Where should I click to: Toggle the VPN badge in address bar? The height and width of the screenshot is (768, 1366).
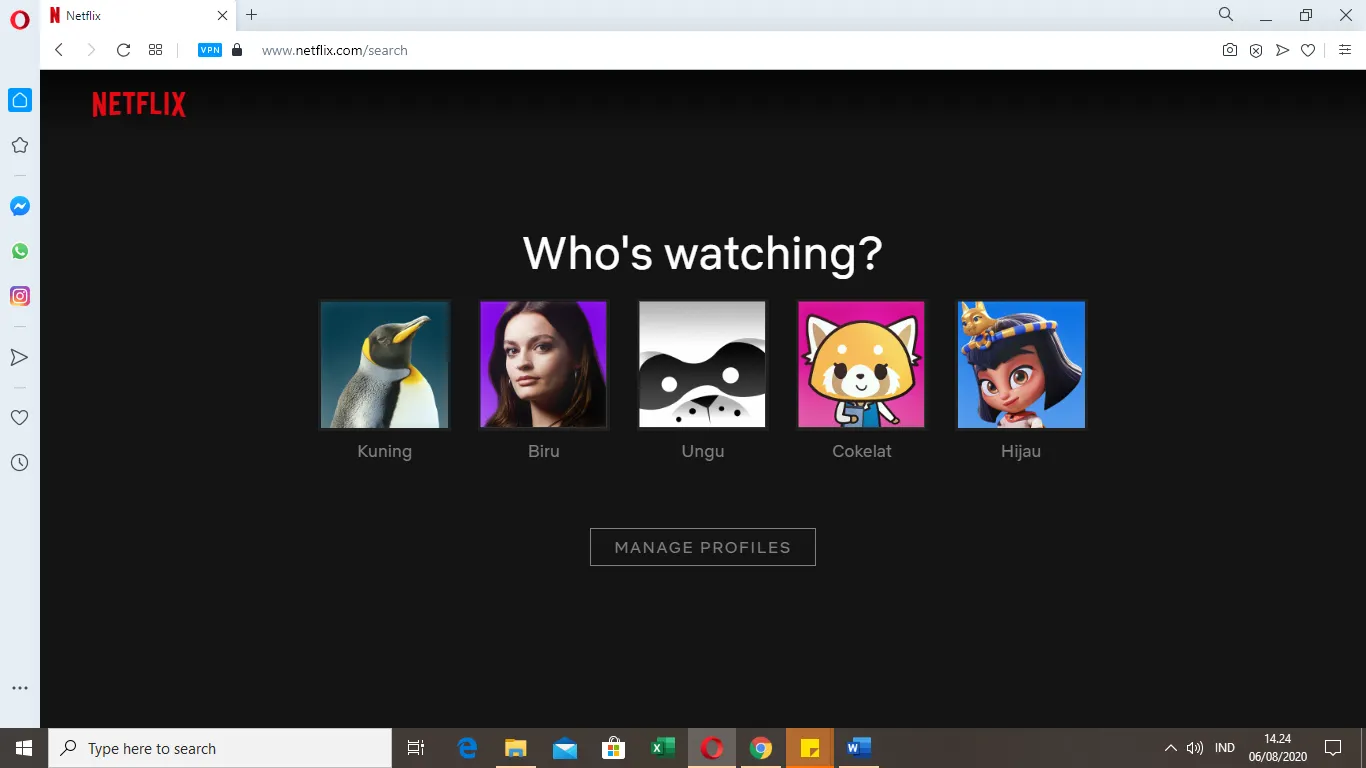tap(210, 50)
